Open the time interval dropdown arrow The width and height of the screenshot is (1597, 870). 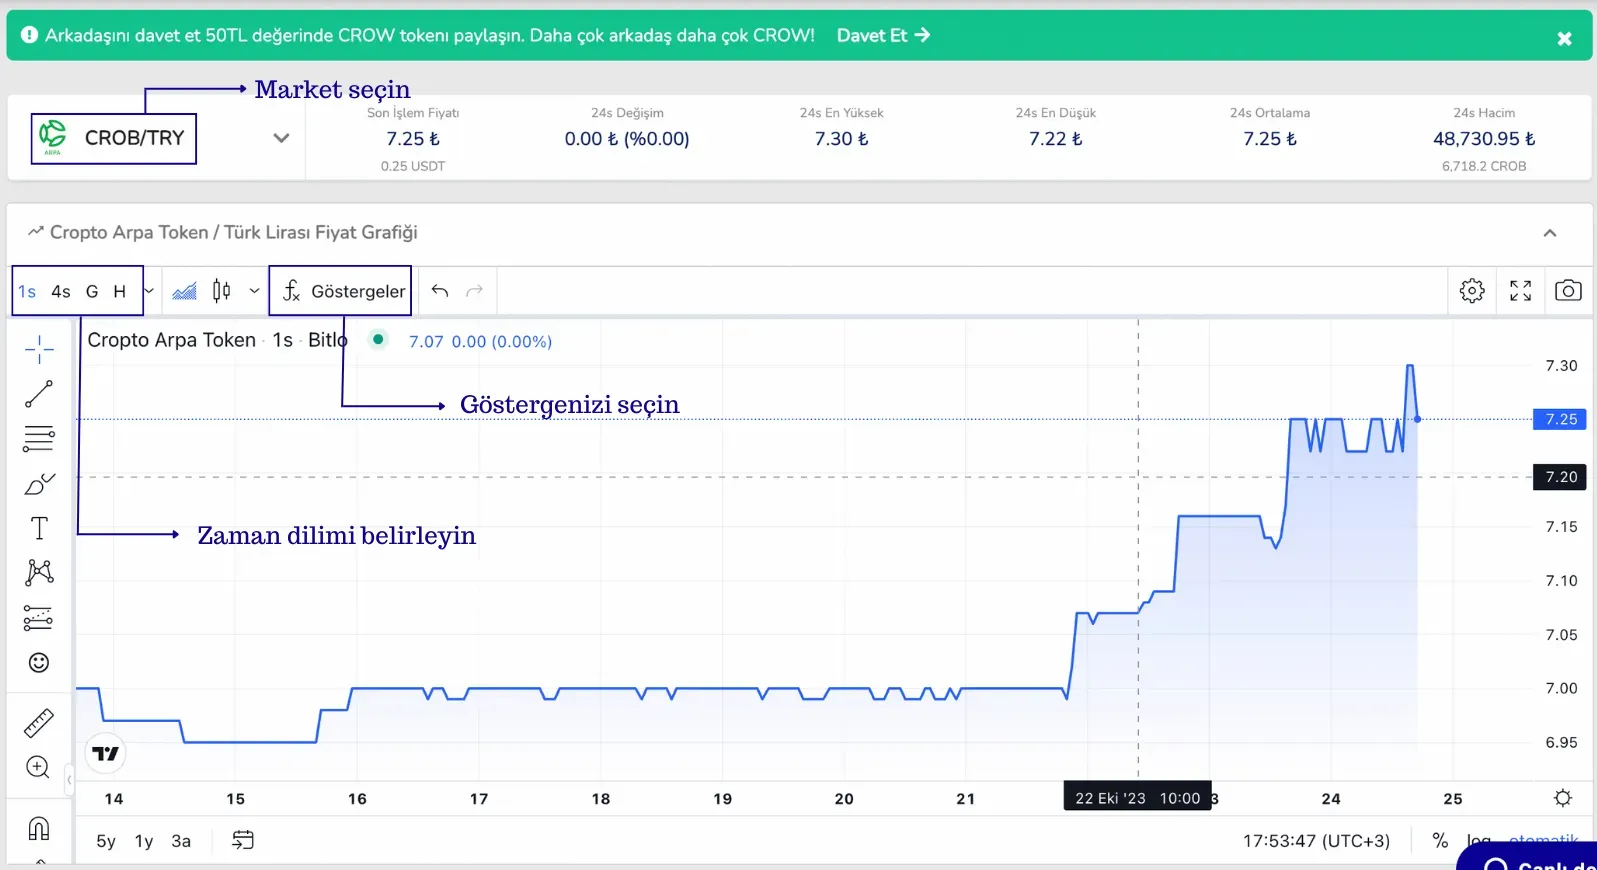[x=149, y=291]
